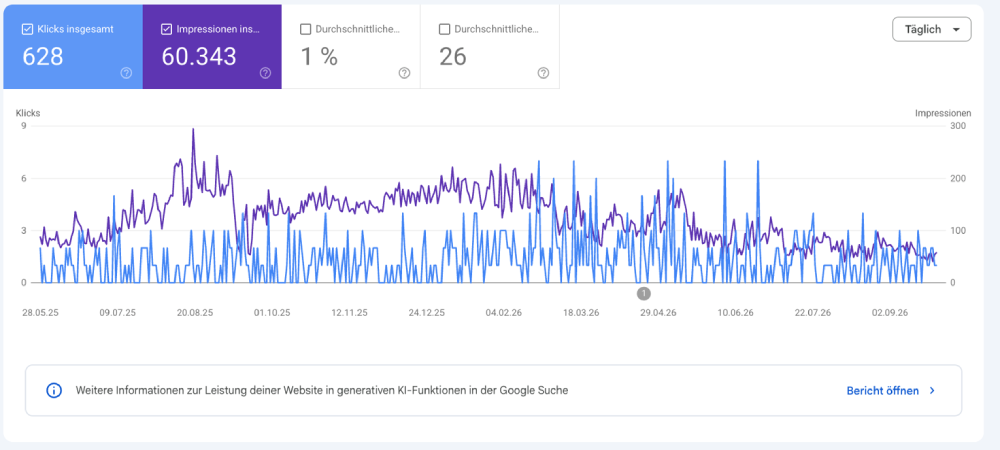Click the 22.07.26 date label

coord(812,313)
